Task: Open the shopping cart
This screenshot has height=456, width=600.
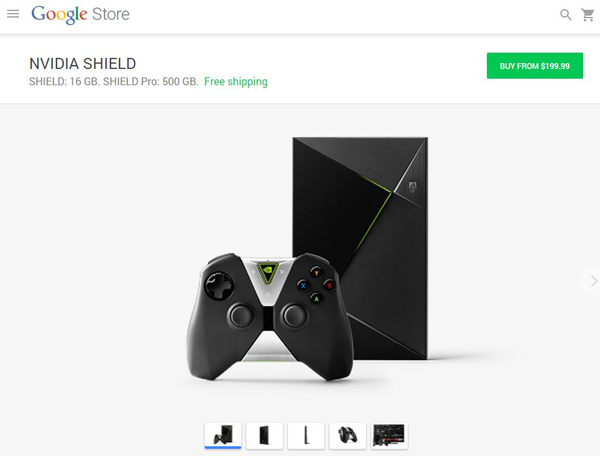Action: click(x=588, y=15)
